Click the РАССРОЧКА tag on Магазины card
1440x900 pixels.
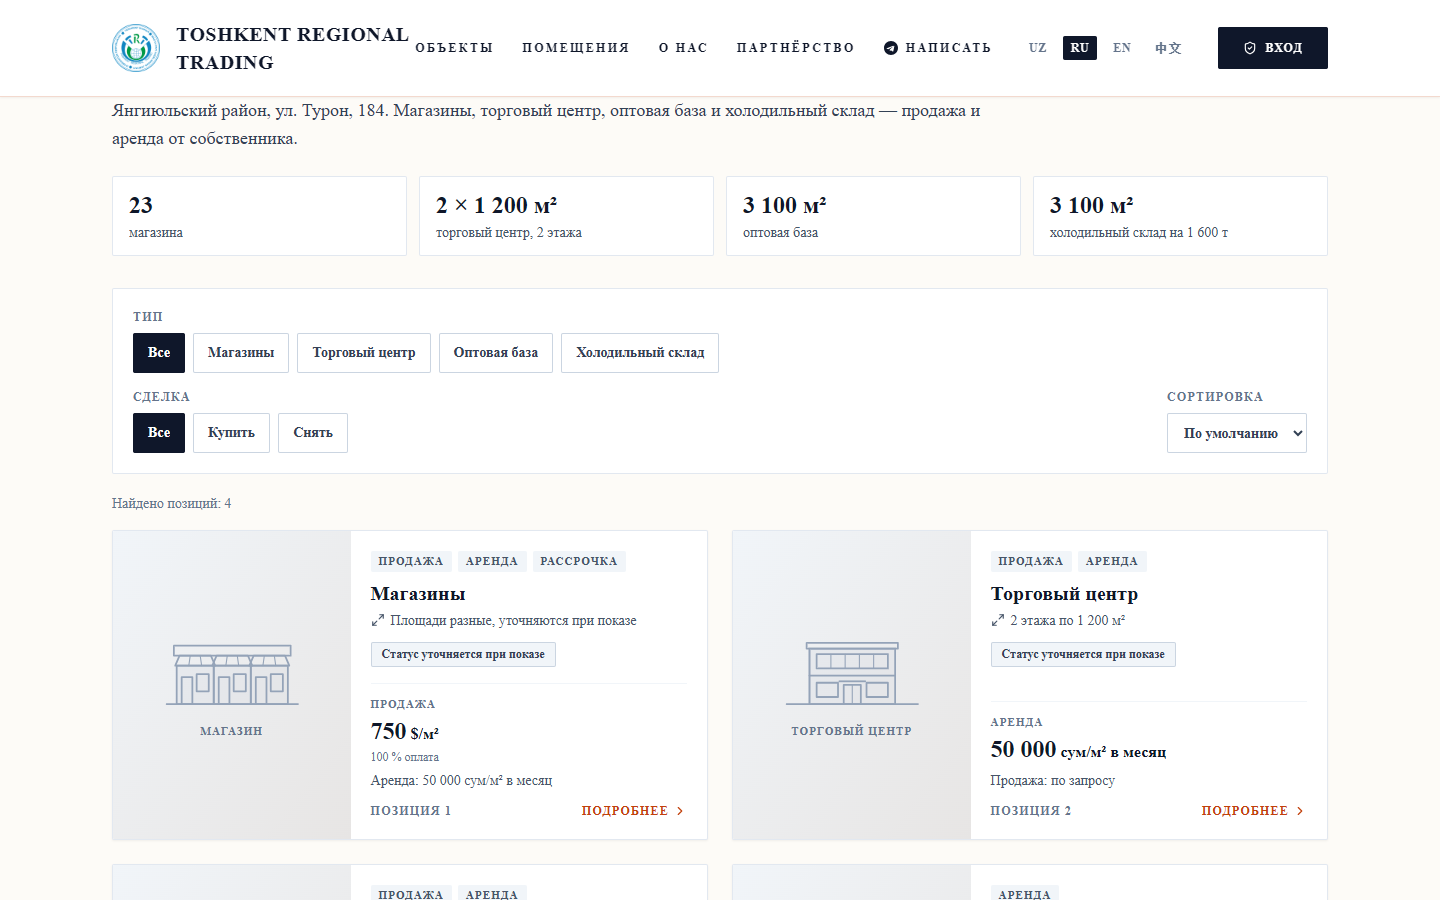point(579,561)
